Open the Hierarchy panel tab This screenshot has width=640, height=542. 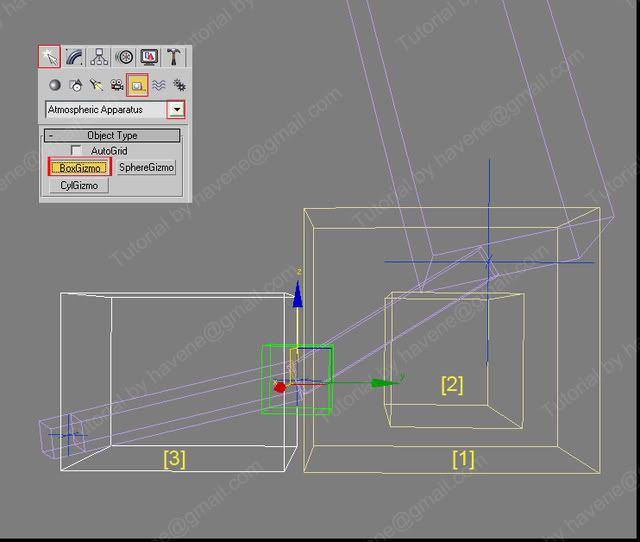pyautogui.click(x=100, y=57)
